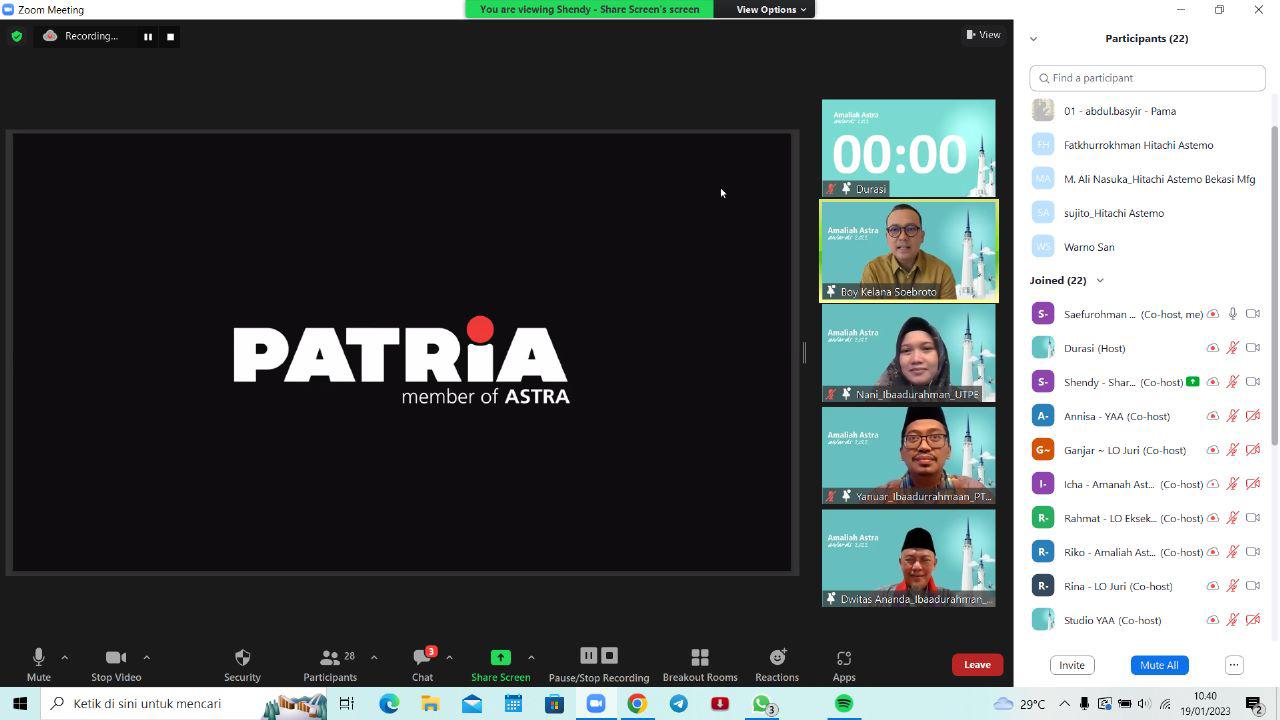Click the Mute All button
The width and height of the screenshot is (1280, 720).
(1158, 664)
